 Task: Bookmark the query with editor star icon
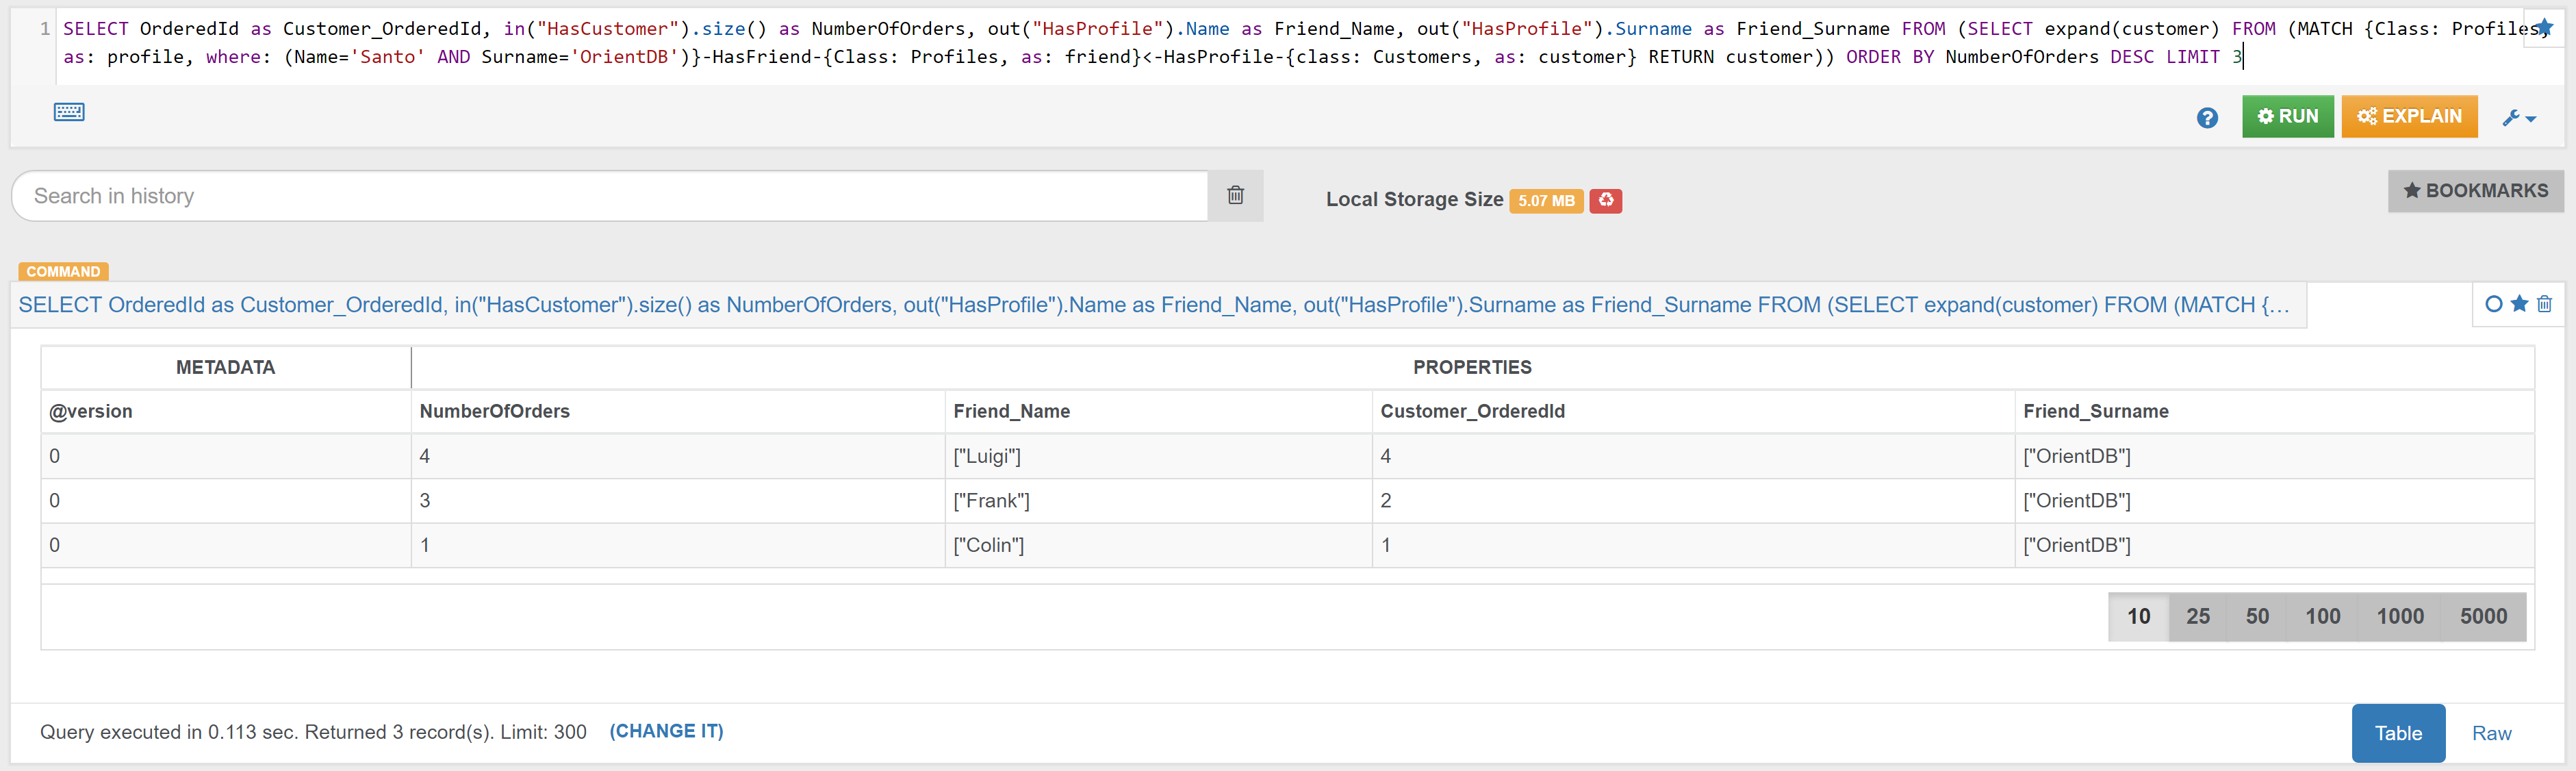(2544, 27)
